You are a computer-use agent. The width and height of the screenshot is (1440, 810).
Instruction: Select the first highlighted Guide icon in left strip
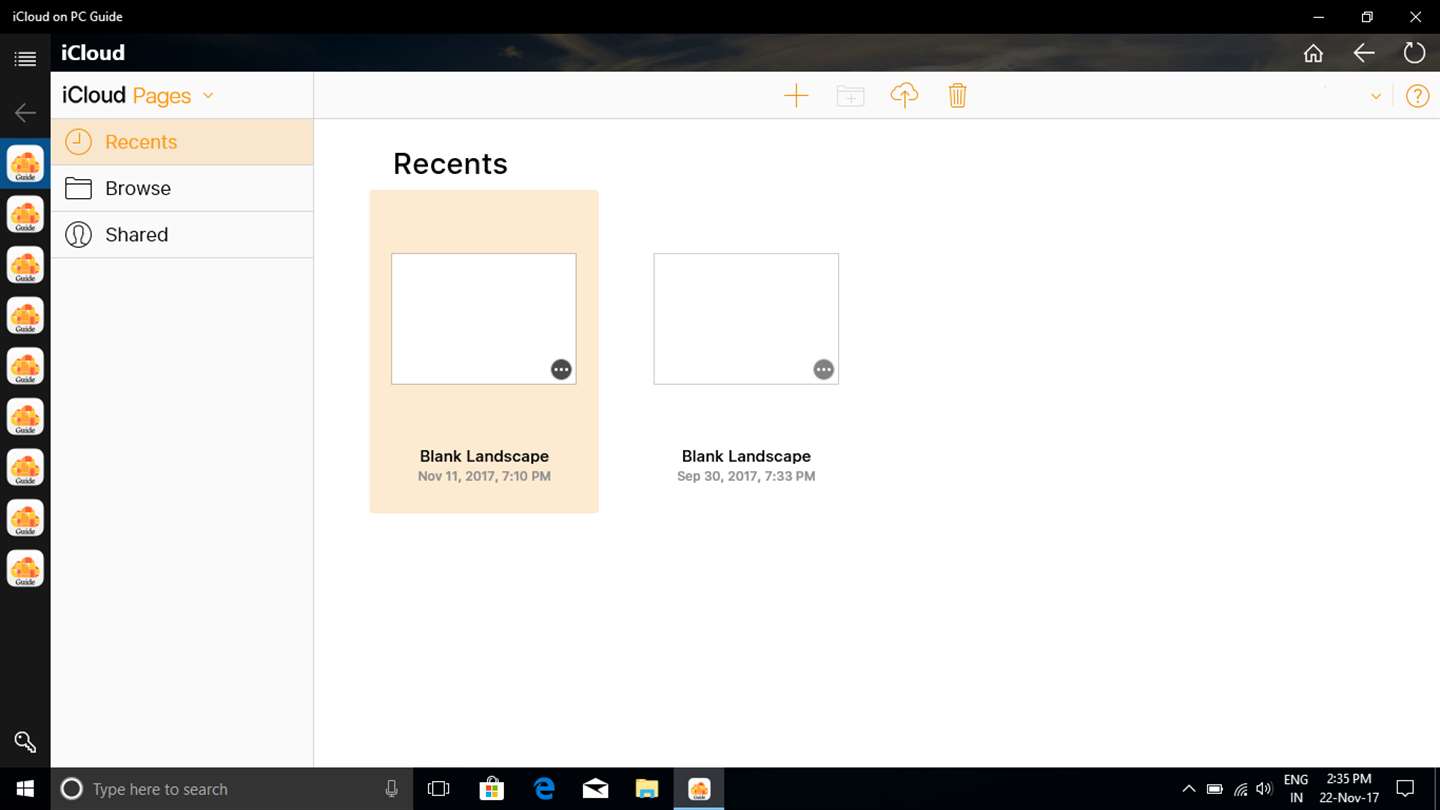point(25,164)
